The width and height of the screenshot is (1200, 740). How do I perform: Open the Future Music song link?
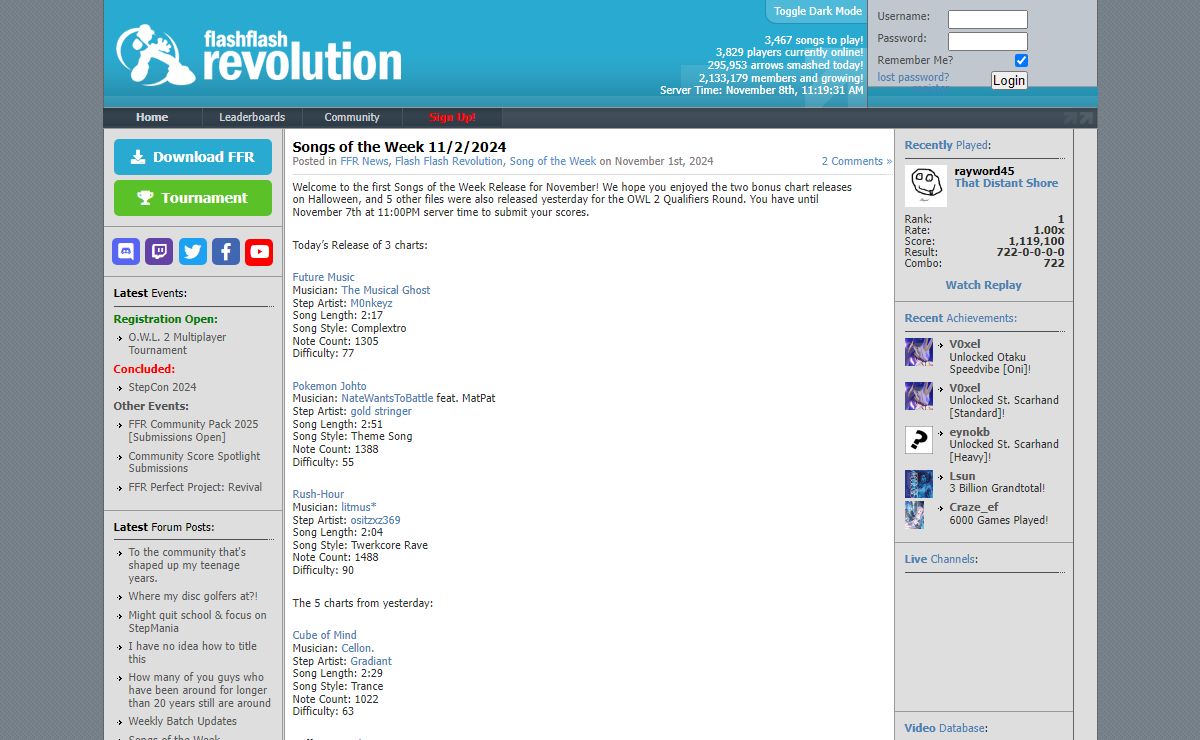point(323,277)
